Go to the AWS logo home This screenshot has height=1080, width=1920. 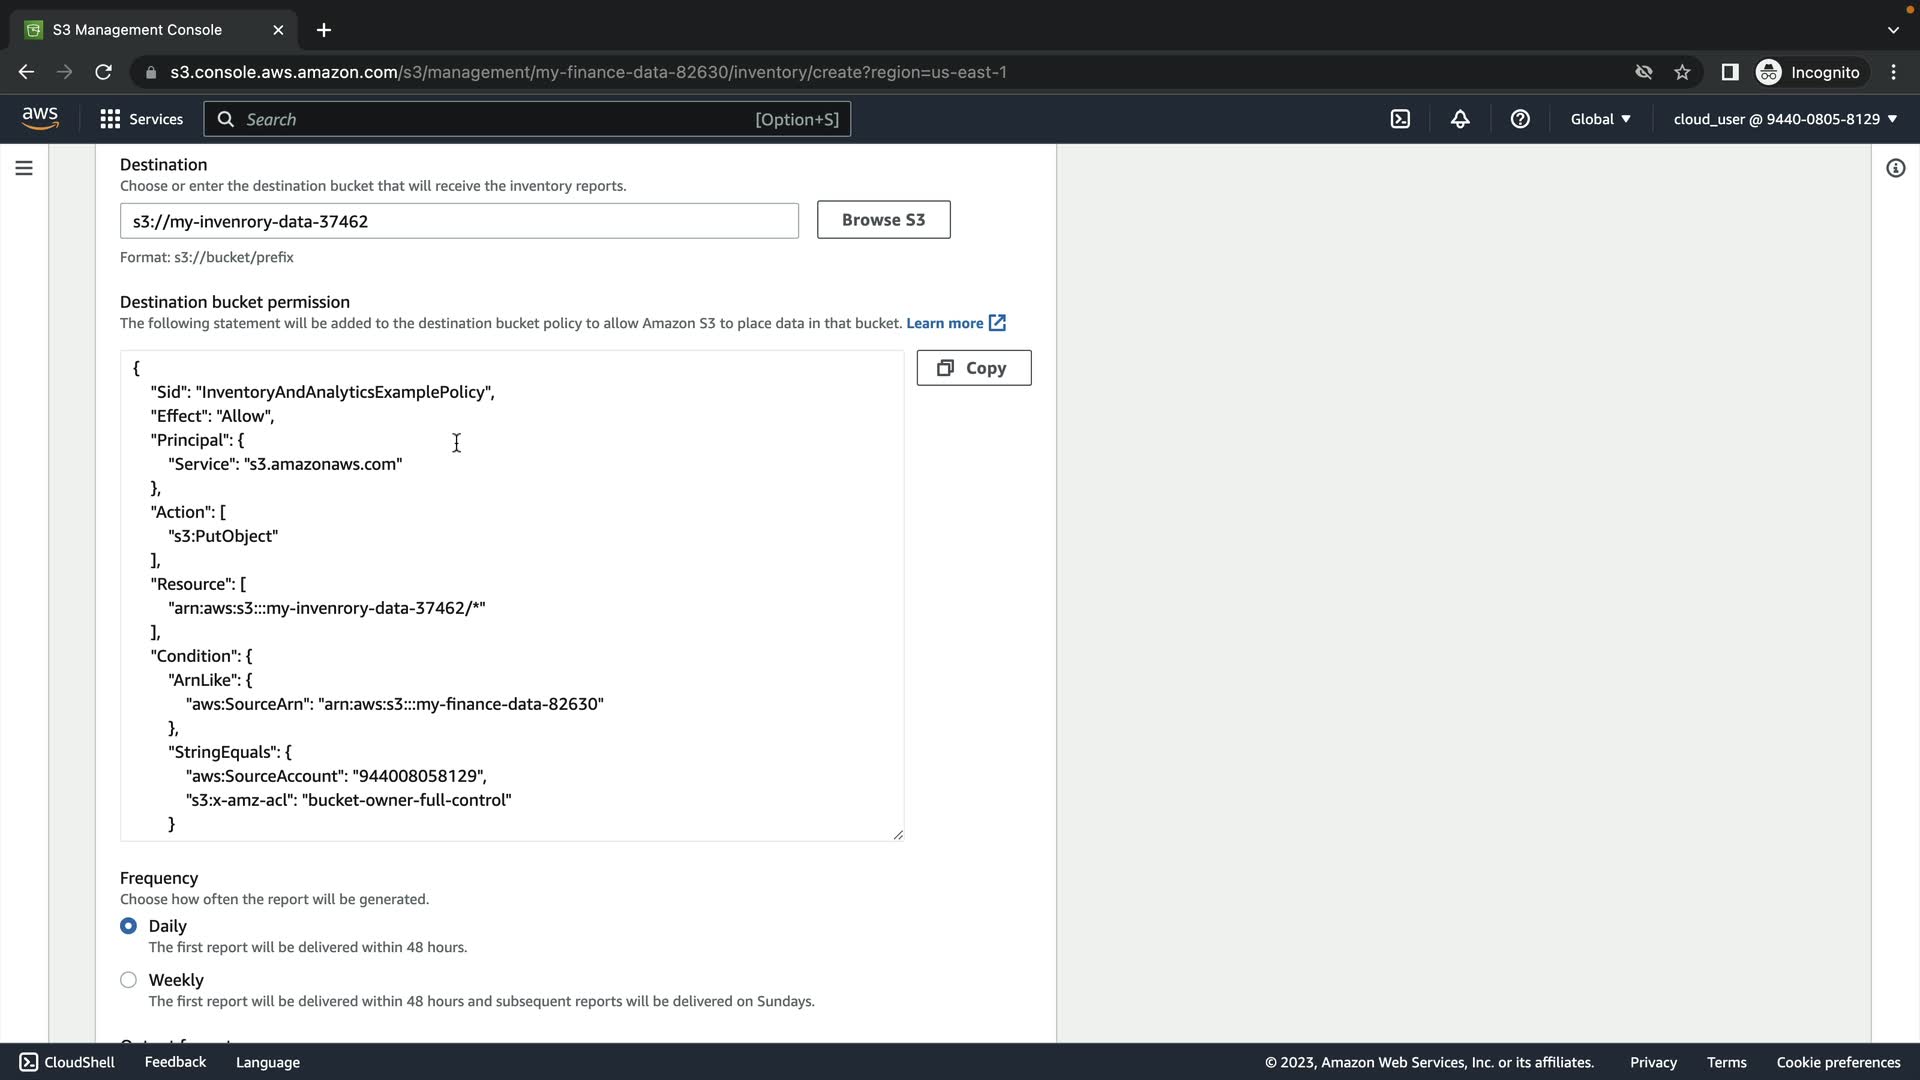pyautogui.click(x=40, y=118)
